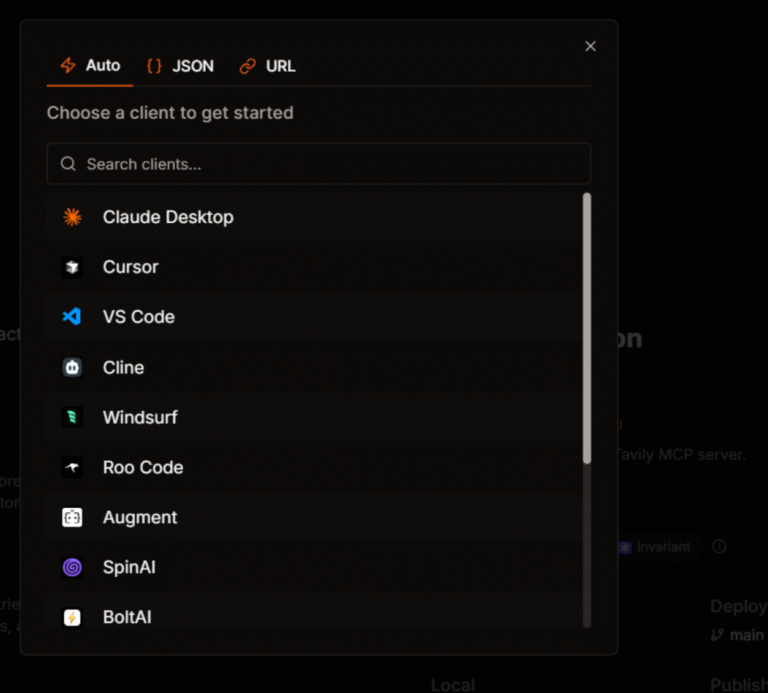Select the Cline client entry

point(315,367)
